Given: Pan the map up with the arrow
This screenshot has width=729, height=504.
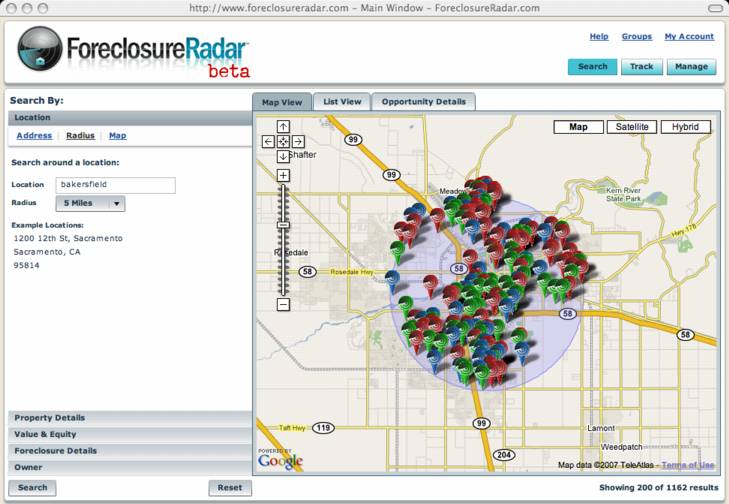Looking at the screenshot, I should [283, 127].
